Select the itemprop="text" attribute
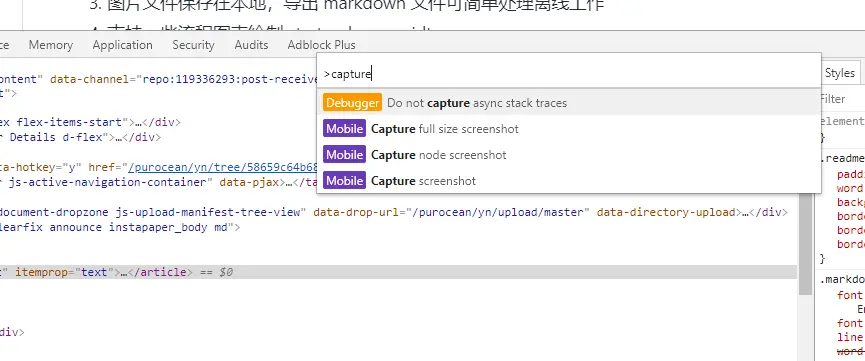The width and height of the screenshot is (865, 361). 64,272
